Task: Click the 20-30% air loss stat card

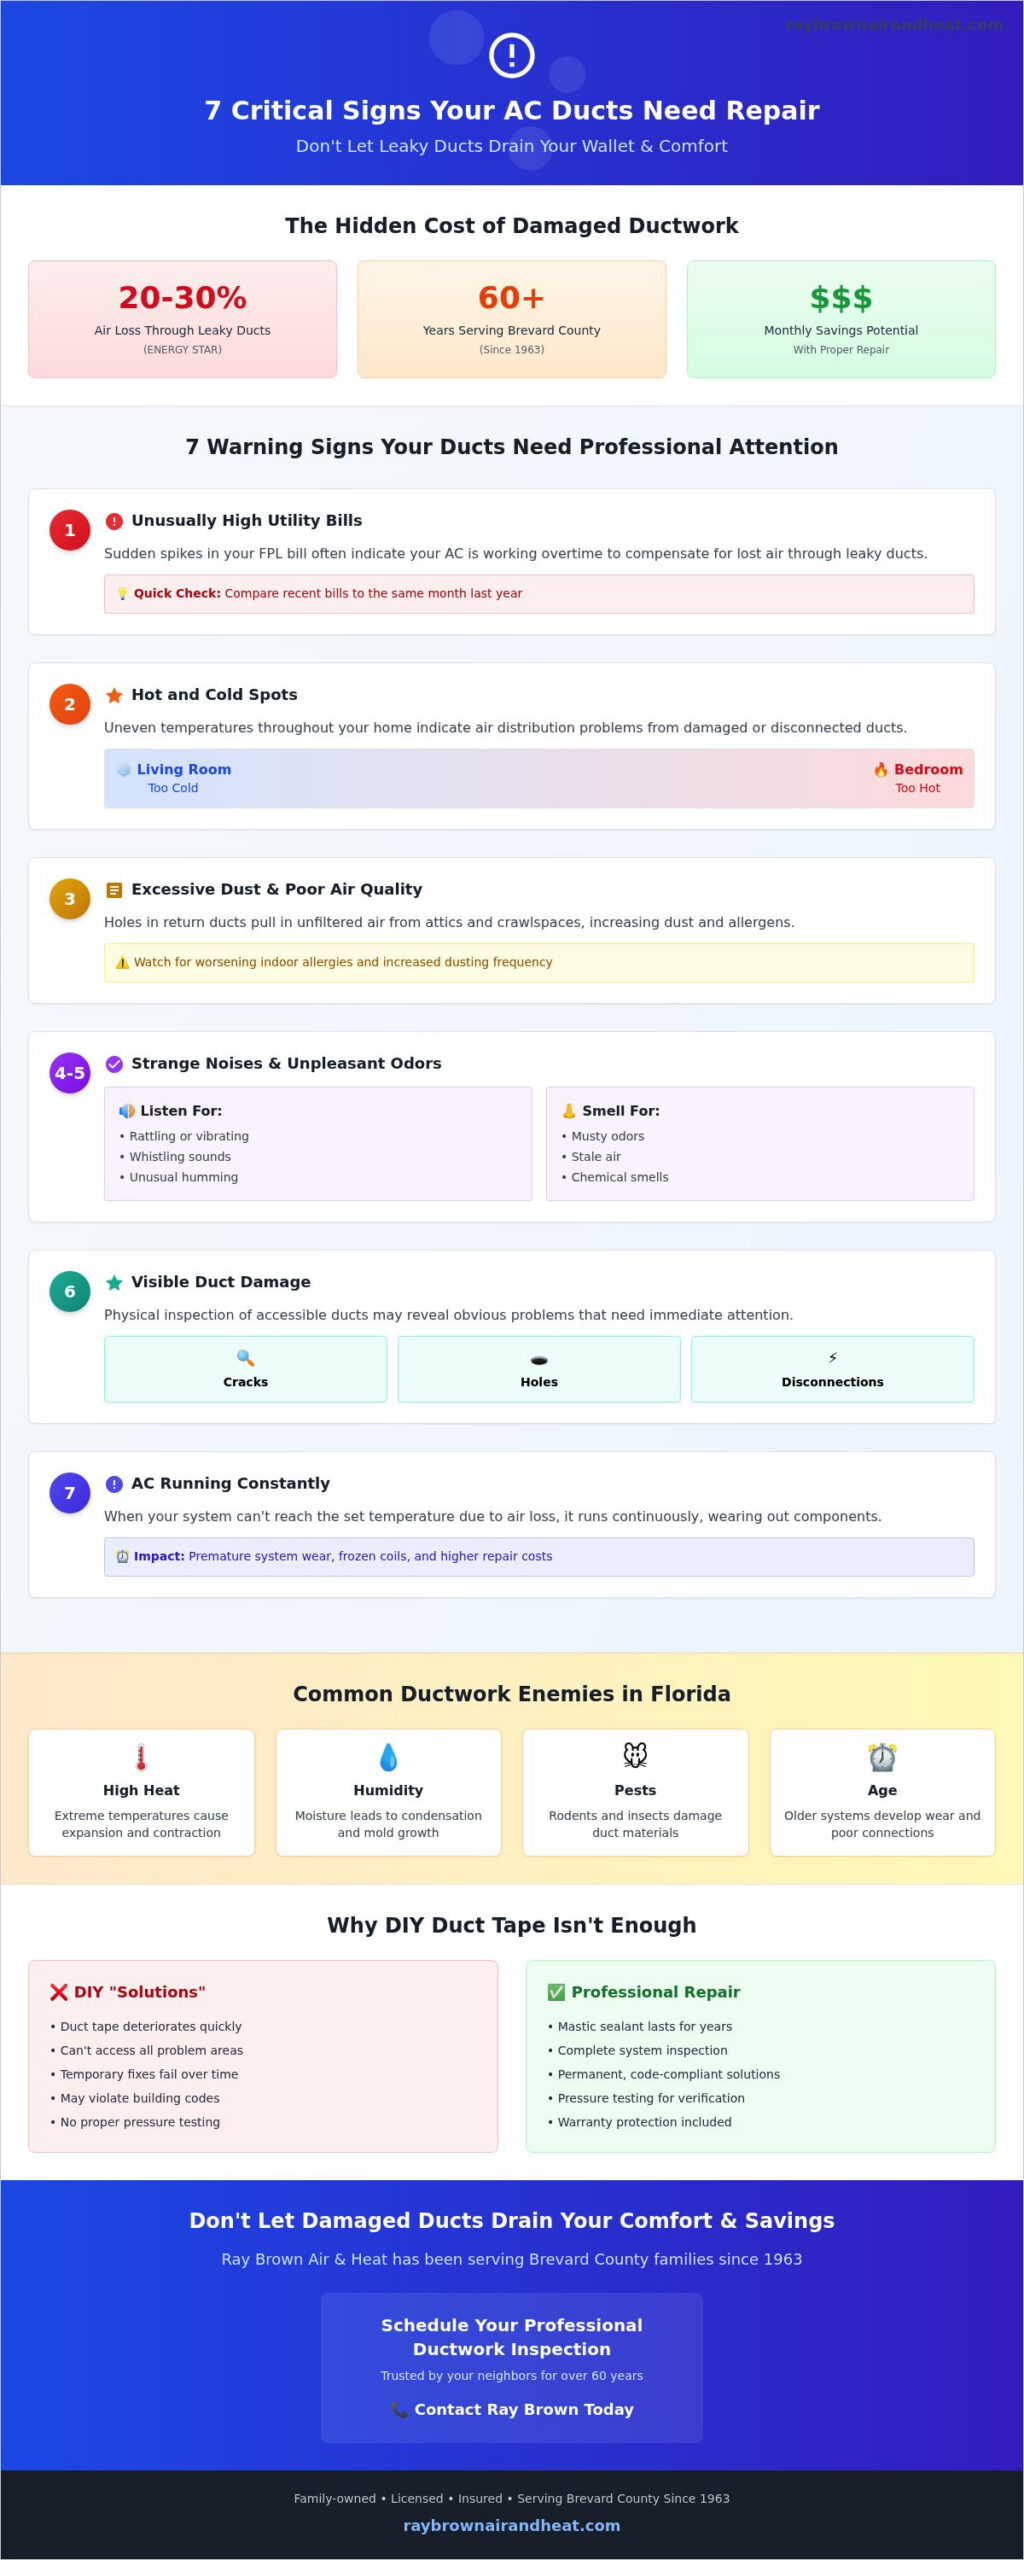Action: [x=183, y=319]
